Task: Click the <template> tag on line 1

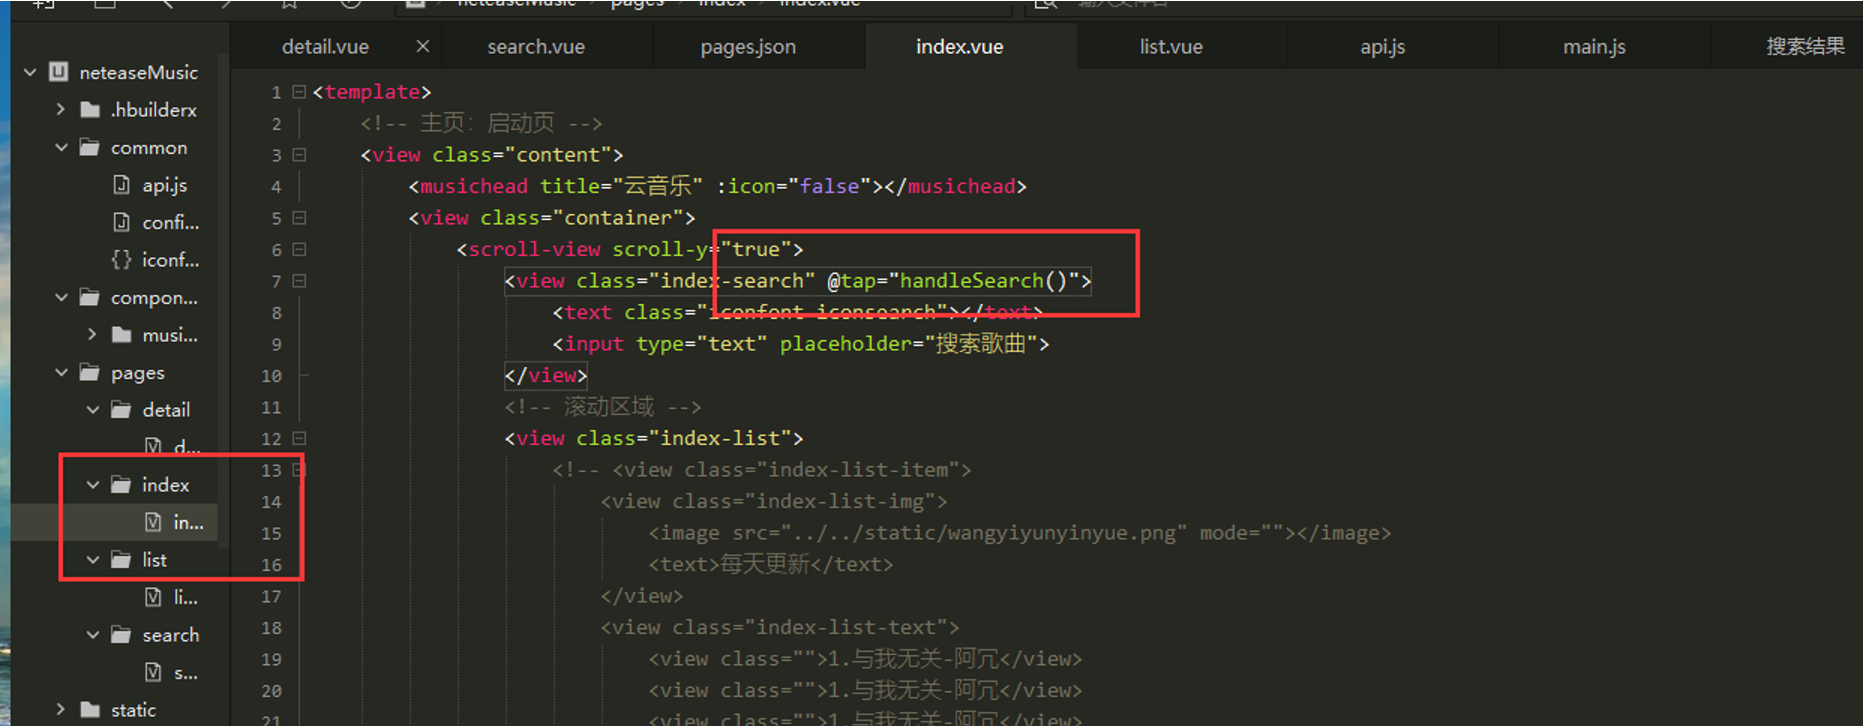Action: 372,92
